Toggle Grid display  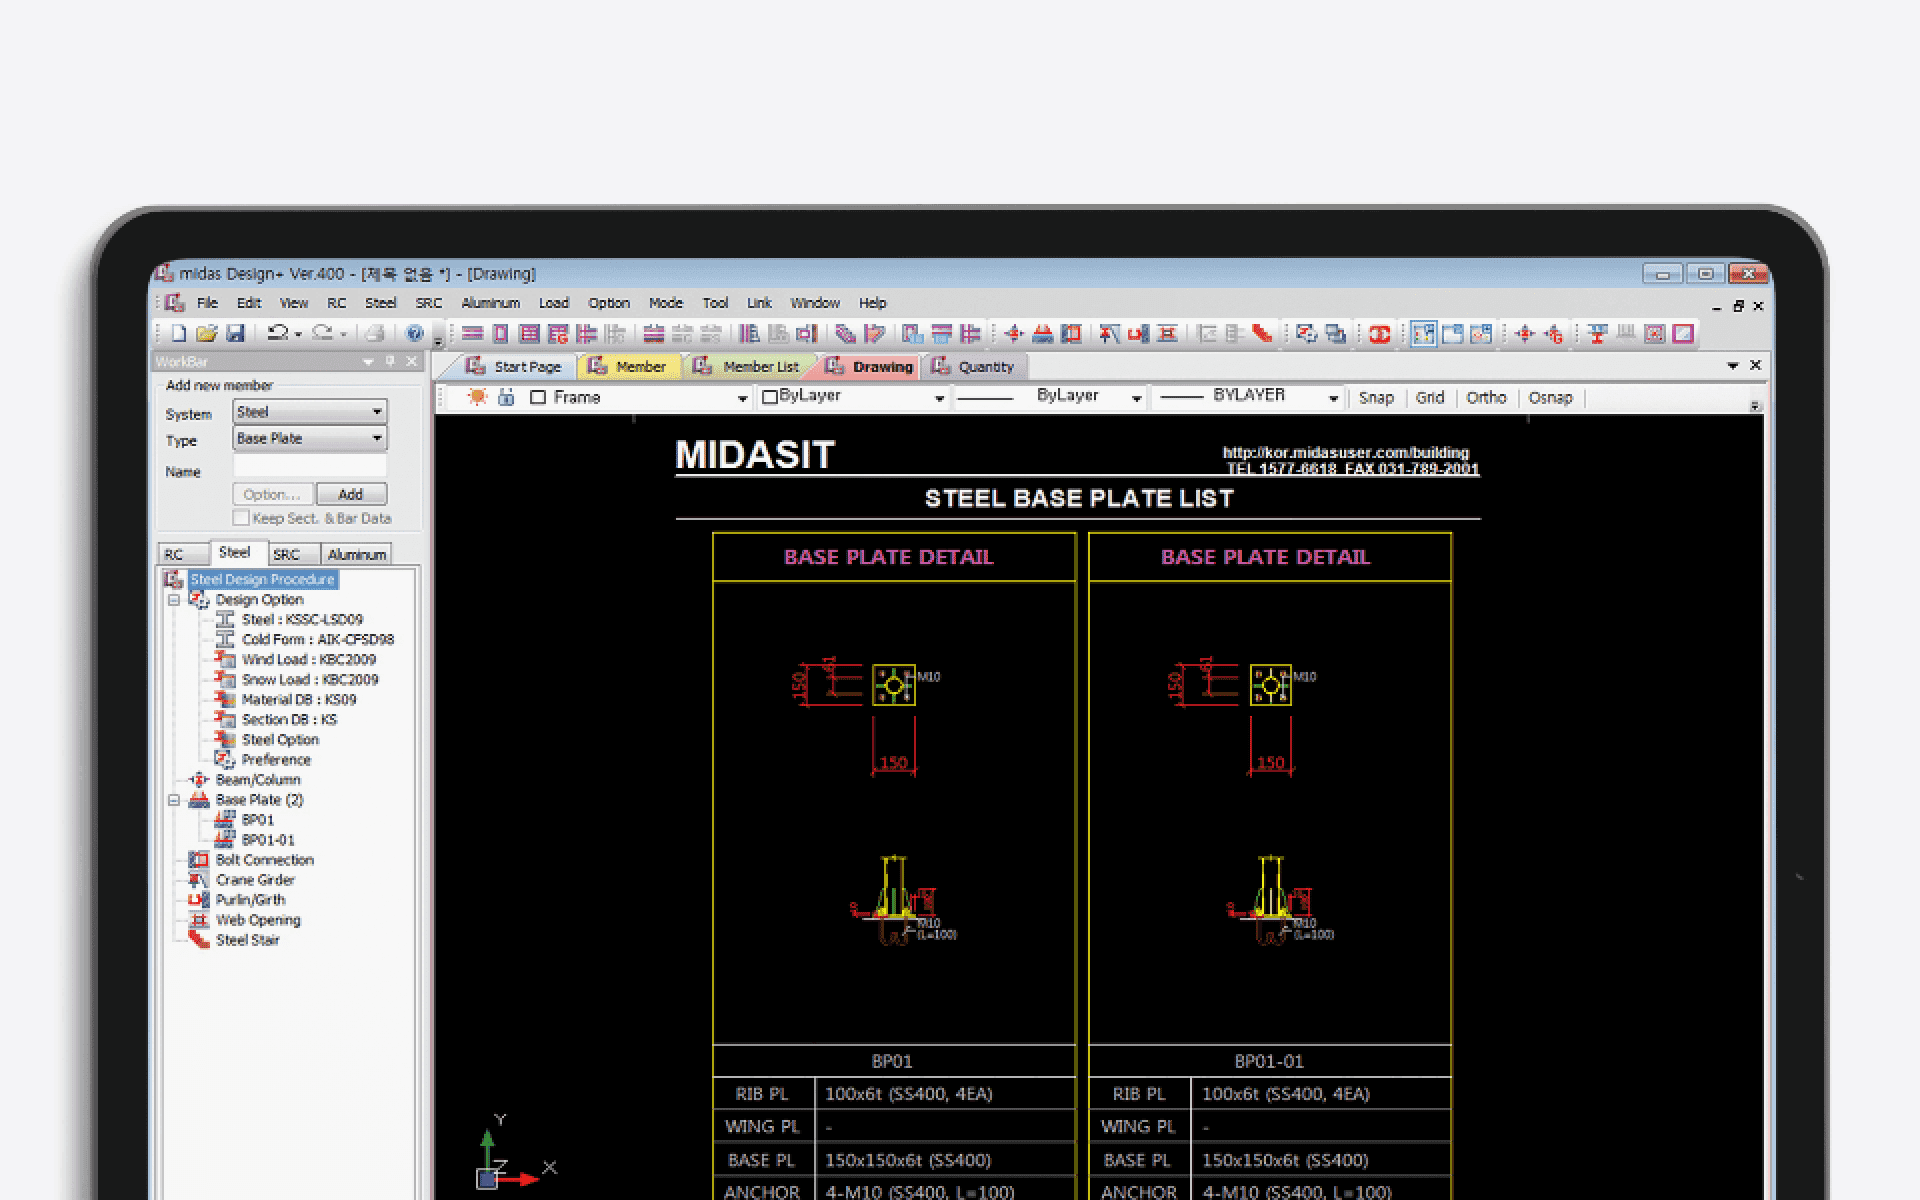click(1430, 398)
